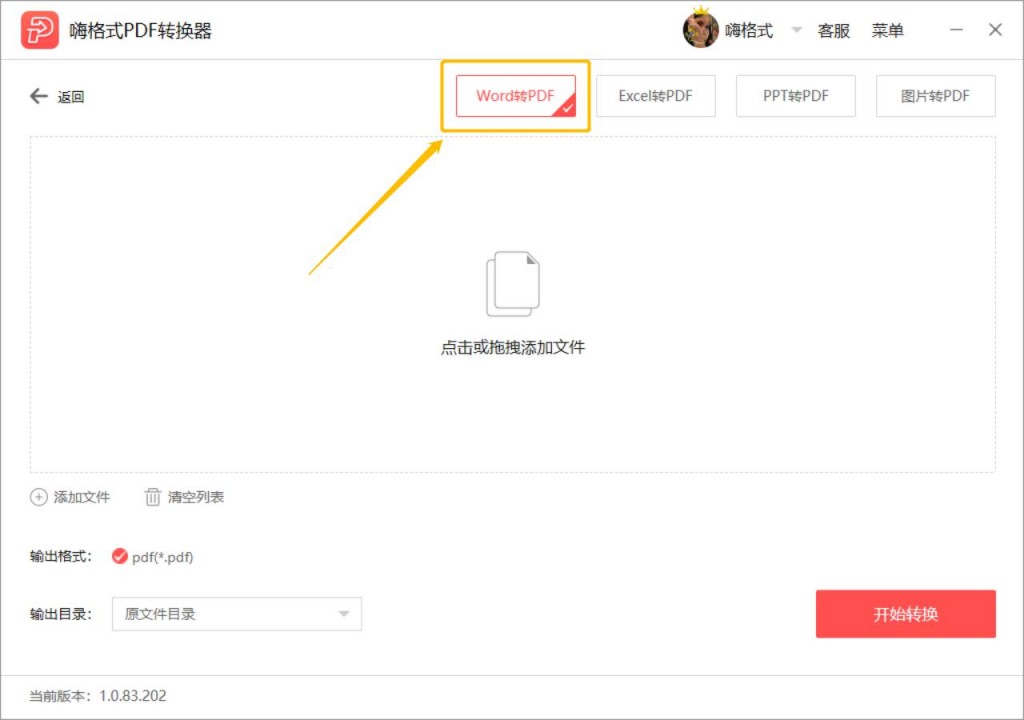Viewport: 1024px width, 720px height.
Task: Open the 输出目录 directory dropdown
Action: coord(236,613)
